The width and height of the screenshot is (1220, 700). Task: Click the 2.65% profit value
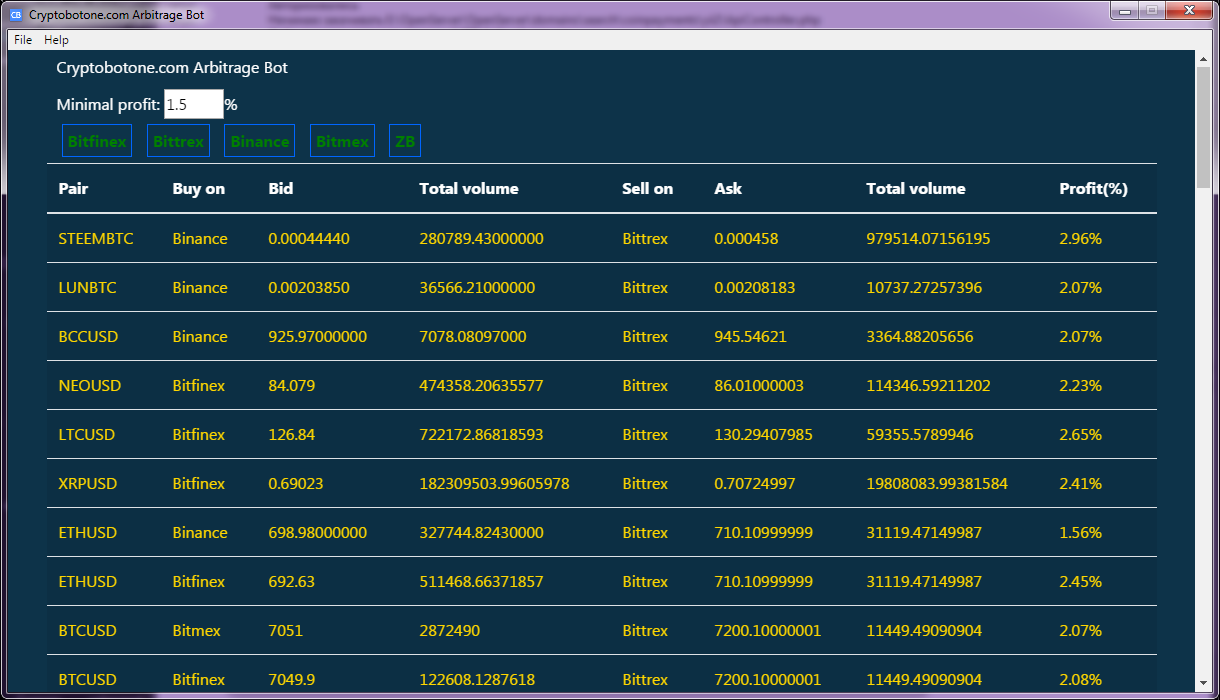coord(1081,435)
